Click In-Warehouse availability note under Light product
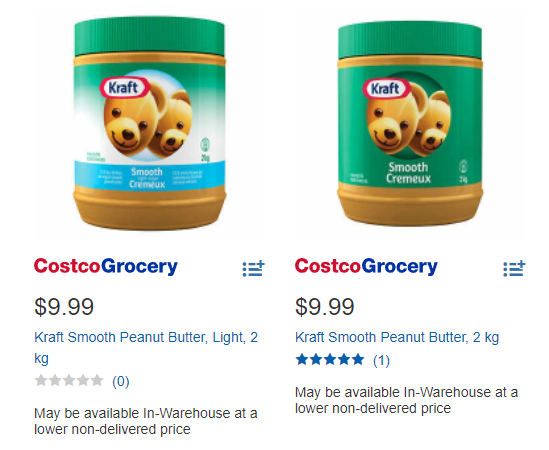Screen dimensions: 549x450 [x=146, y=421]
